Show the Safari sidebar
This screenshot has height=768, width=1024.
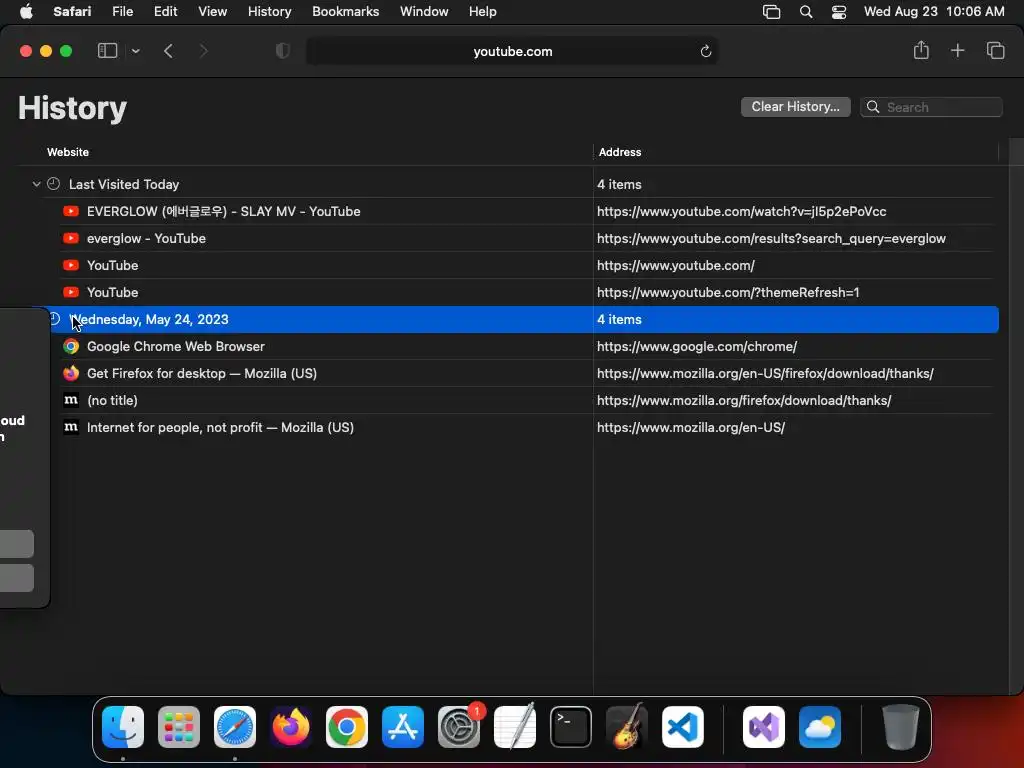click(107, 51)
